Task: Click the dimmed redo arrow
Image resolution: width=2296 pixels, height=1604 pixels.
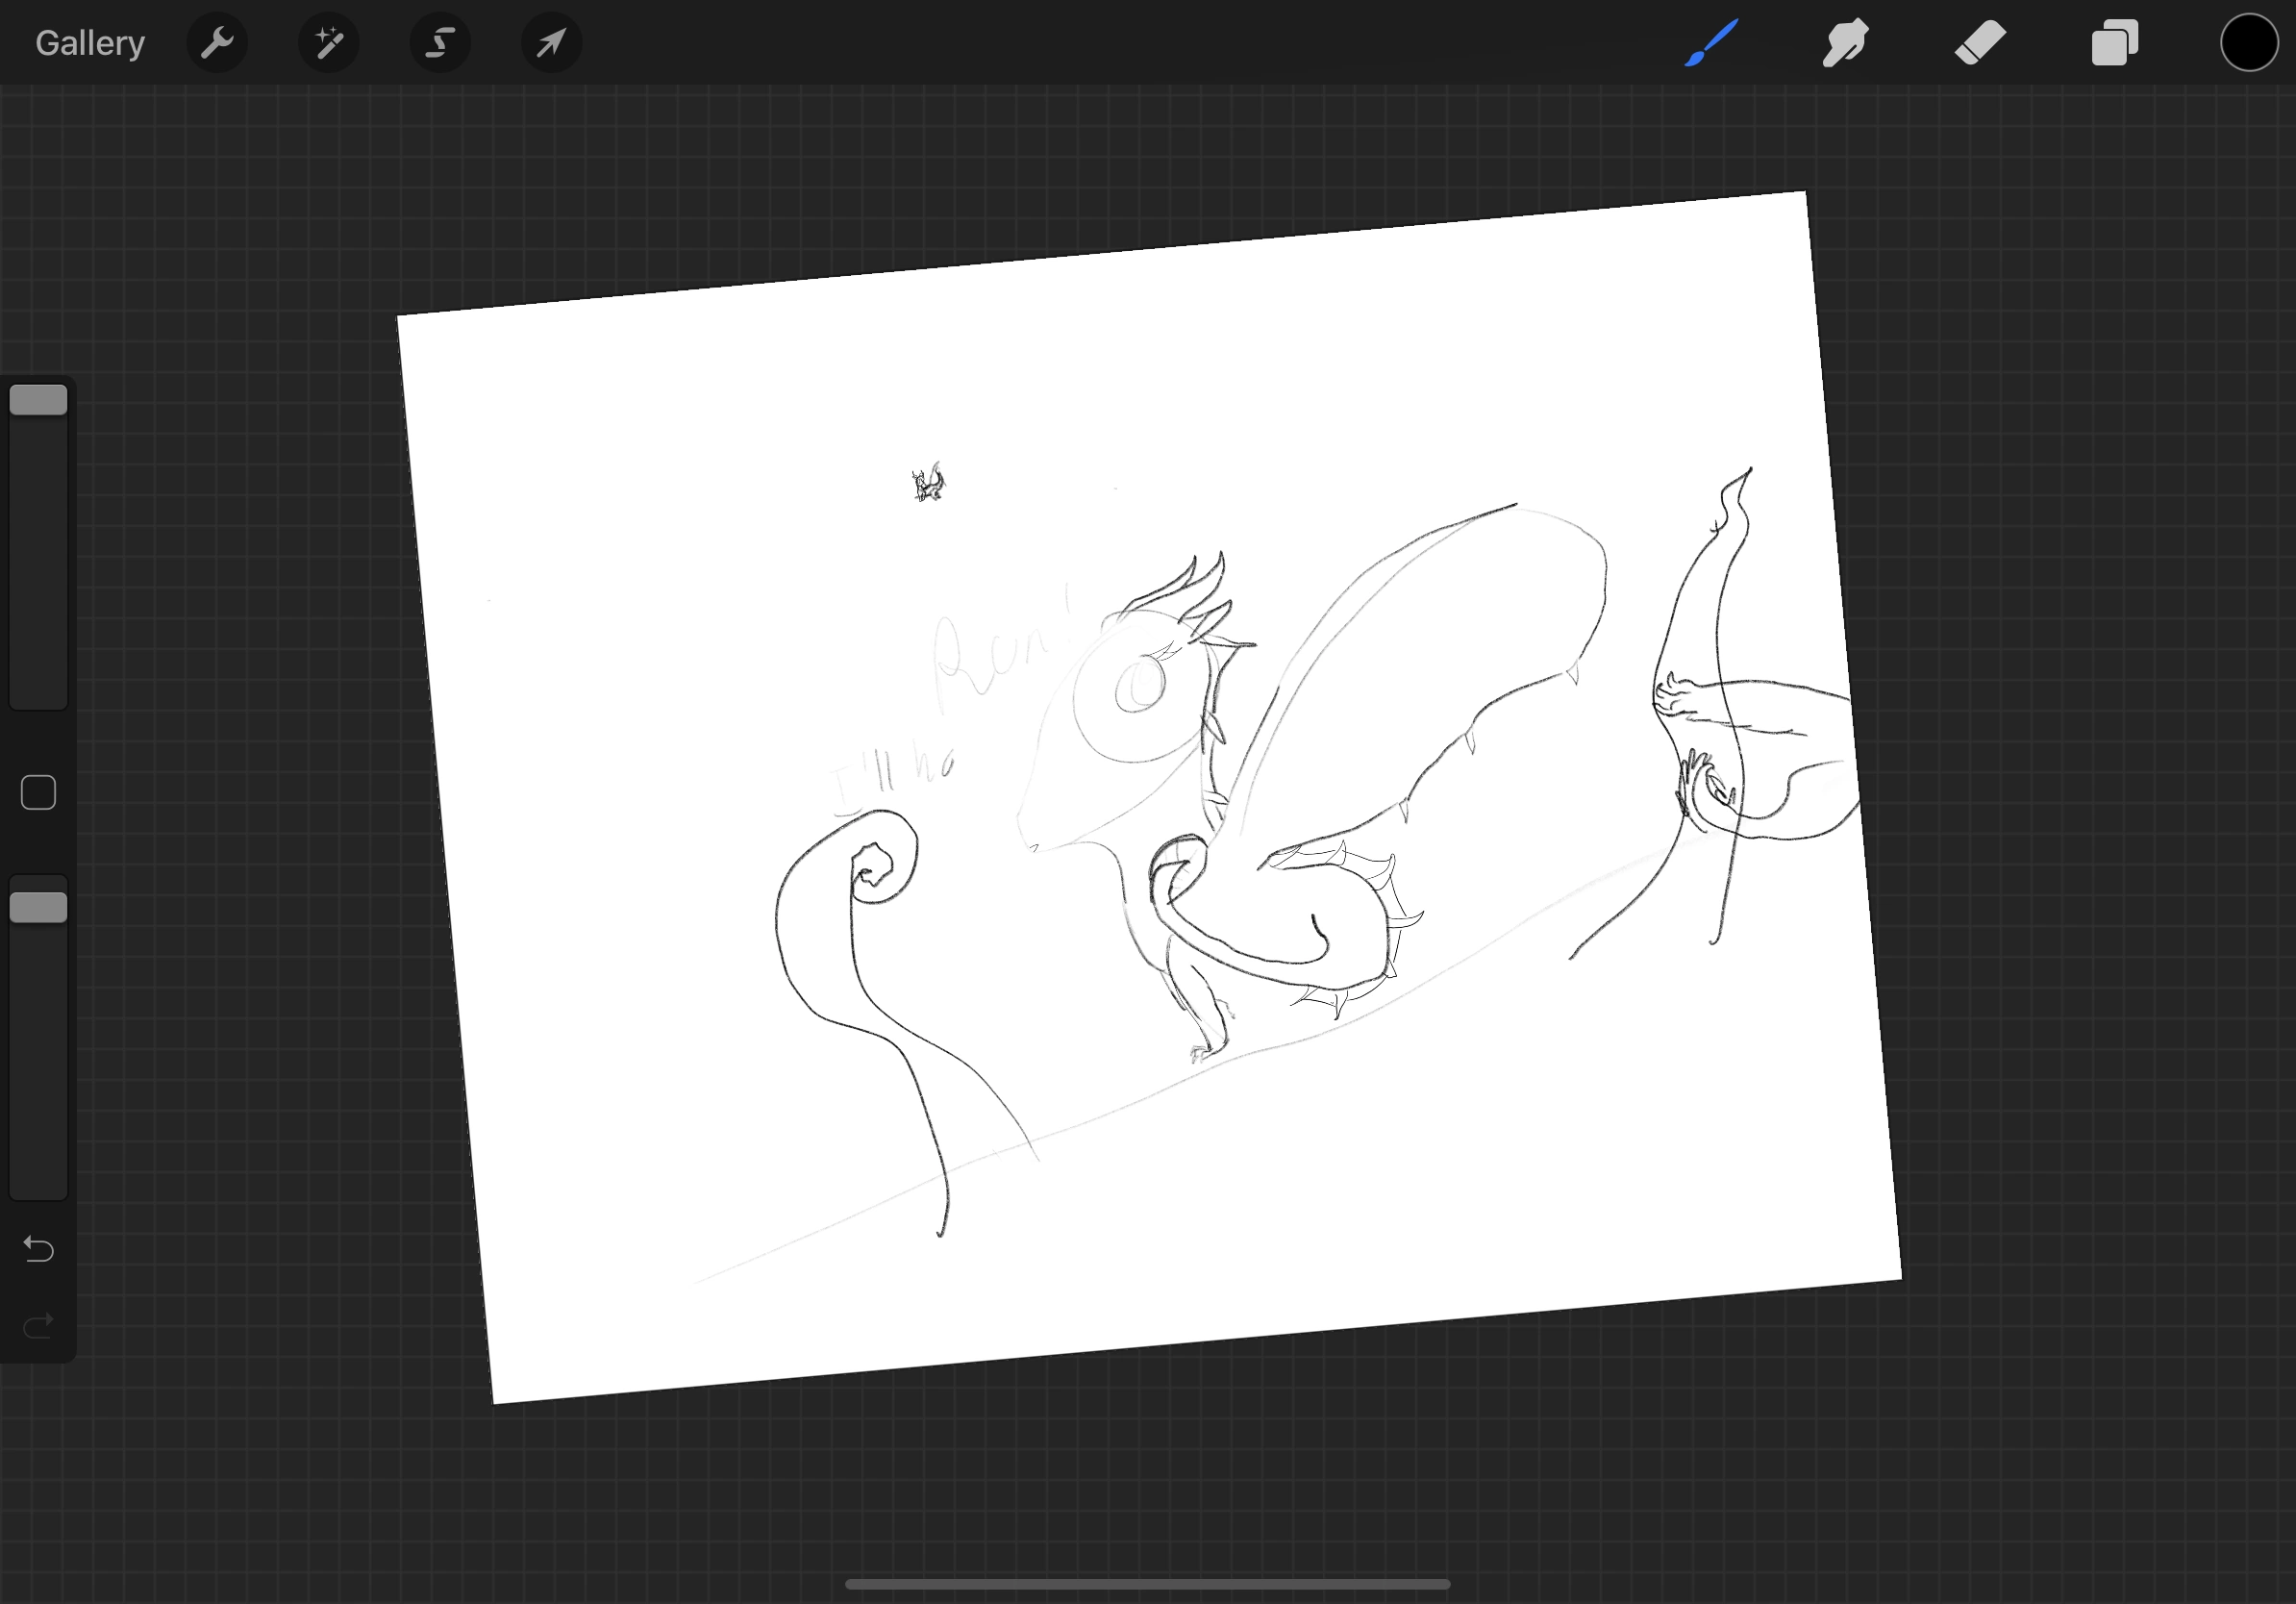Action: 38,1326
